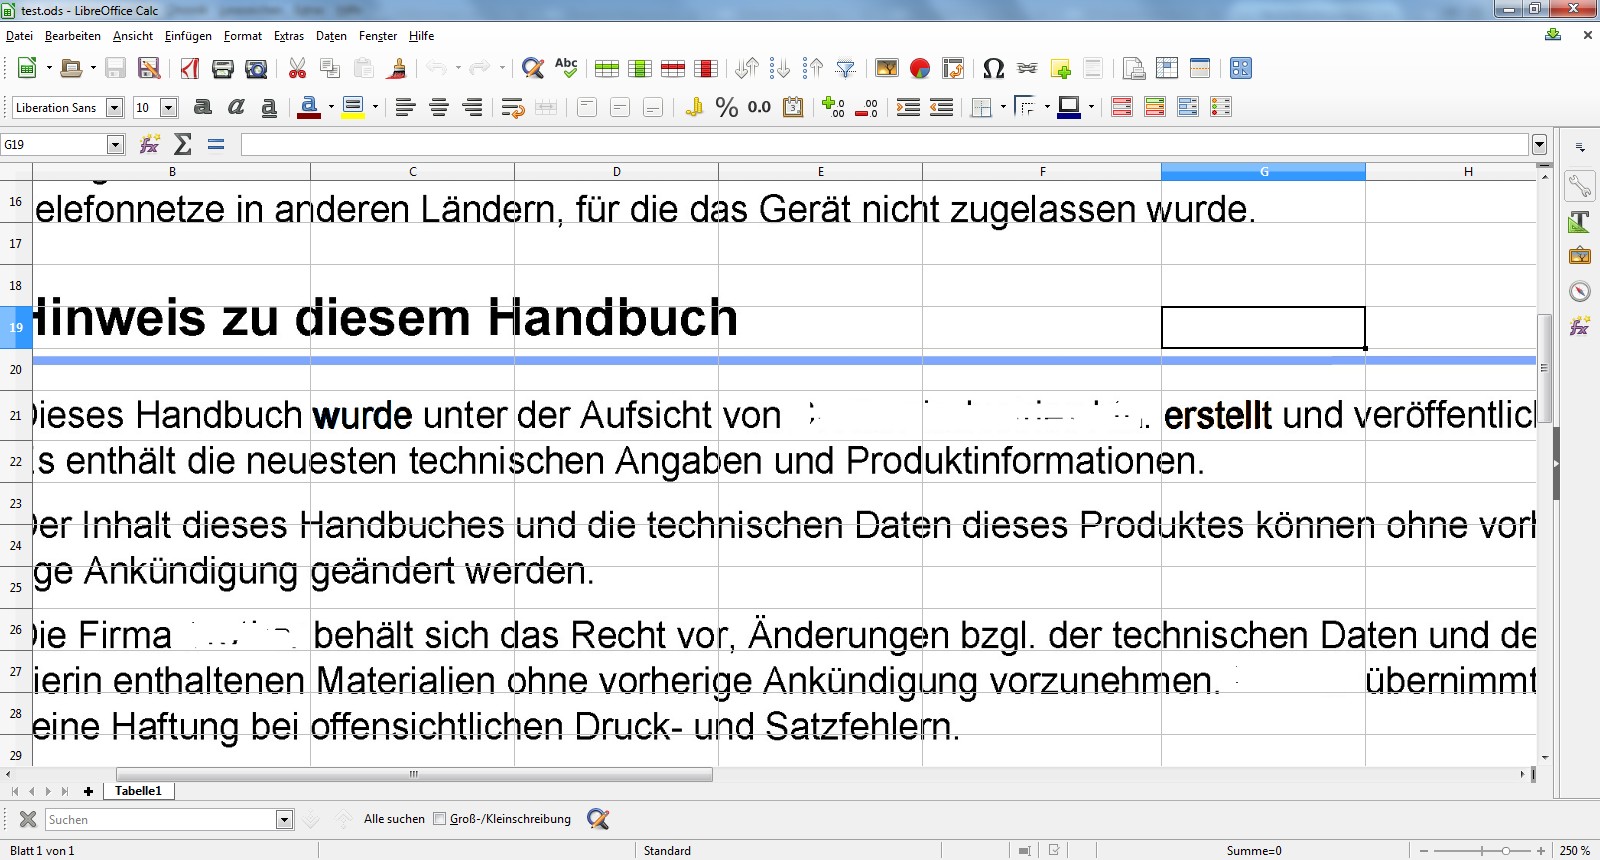
Task: Open the Datei menu
Action: [19, 36]
